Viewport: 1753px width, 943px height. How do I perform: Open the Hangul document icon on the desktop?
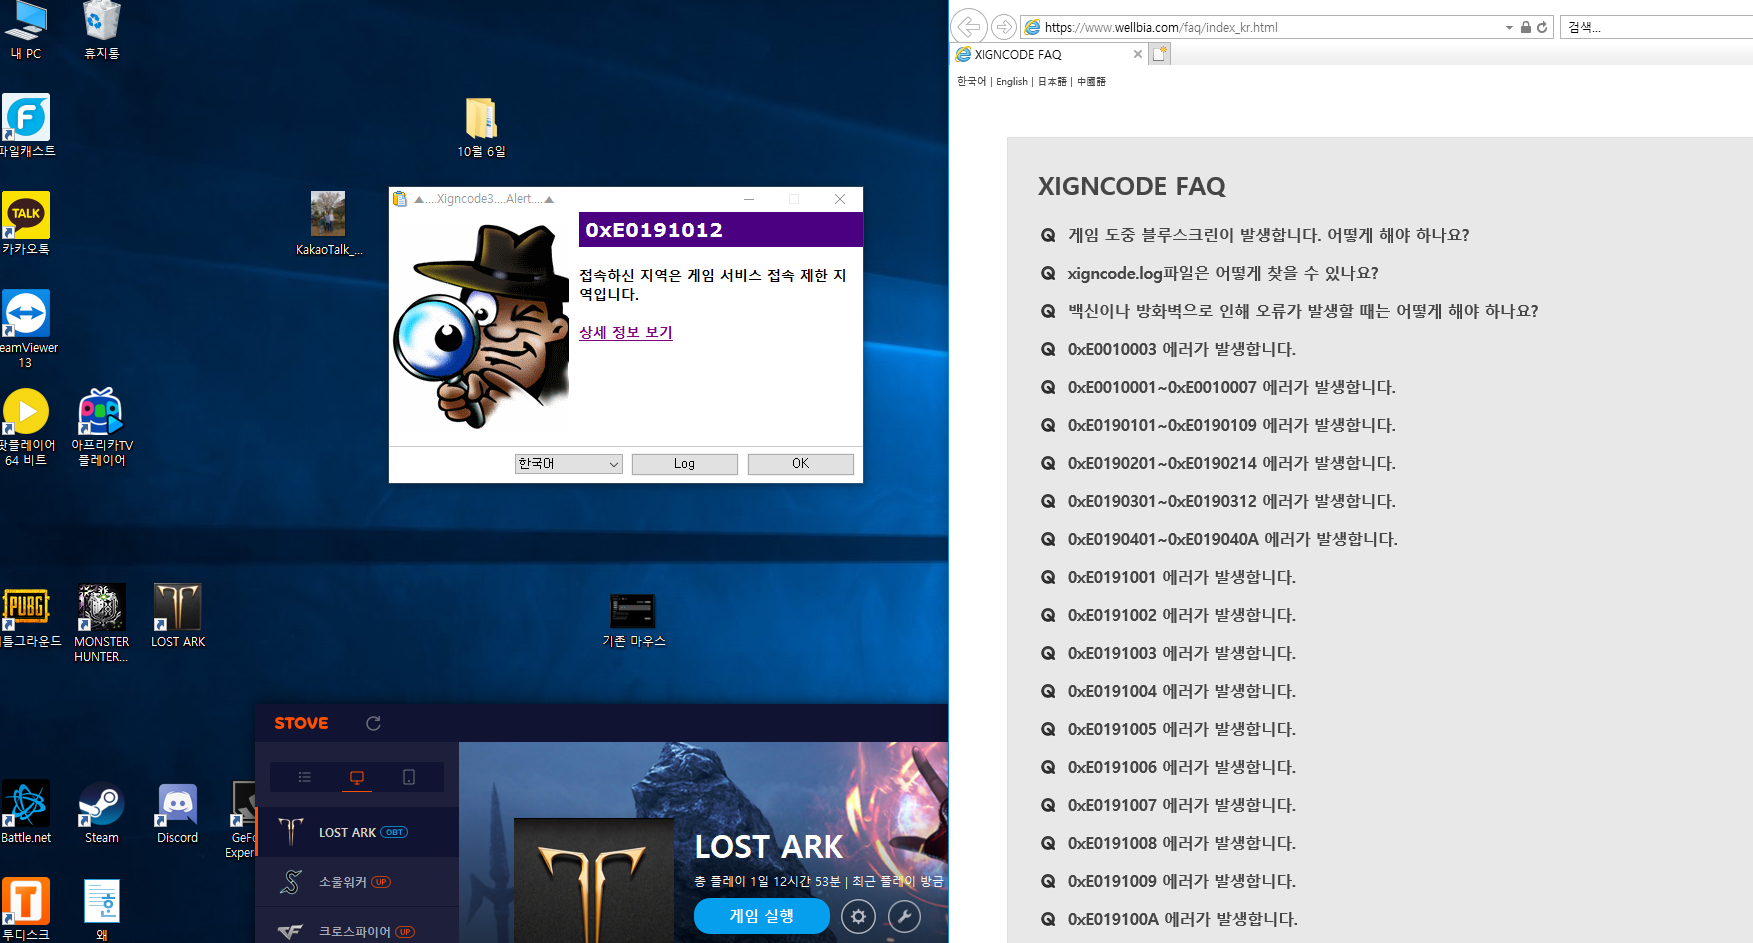tap(102, 909)
